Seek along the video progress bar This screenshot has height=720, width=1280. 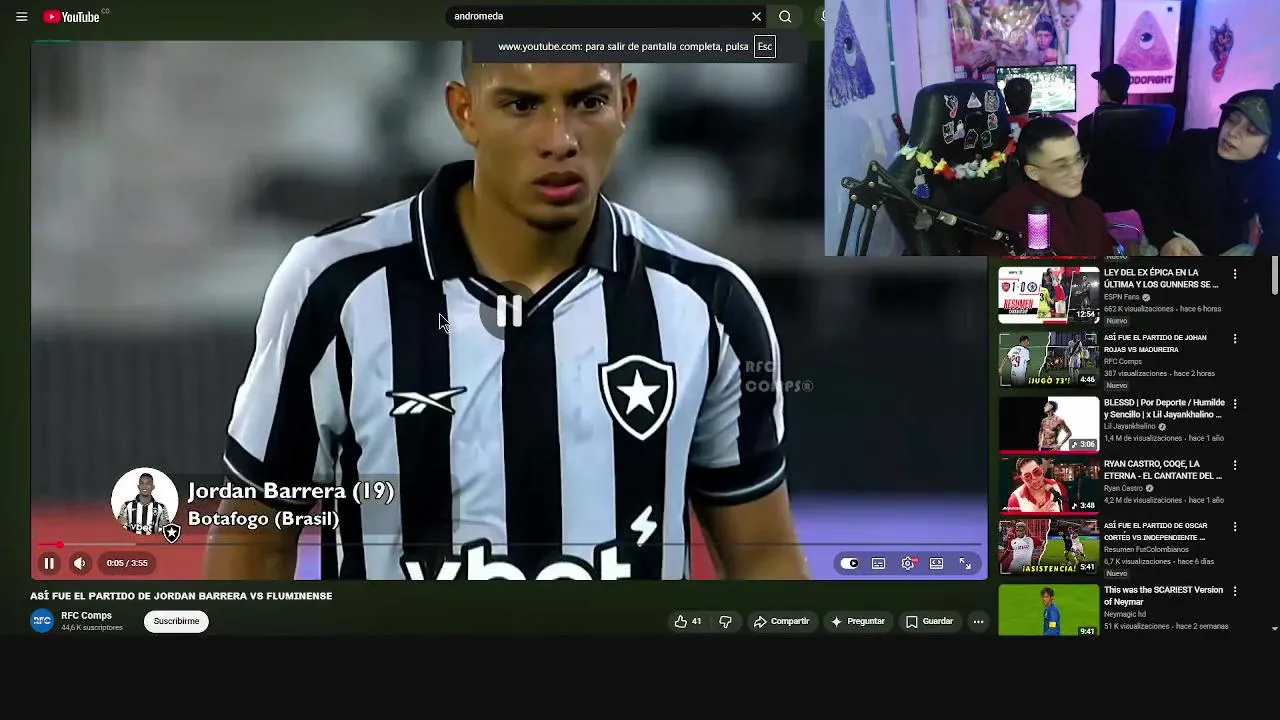509,545
